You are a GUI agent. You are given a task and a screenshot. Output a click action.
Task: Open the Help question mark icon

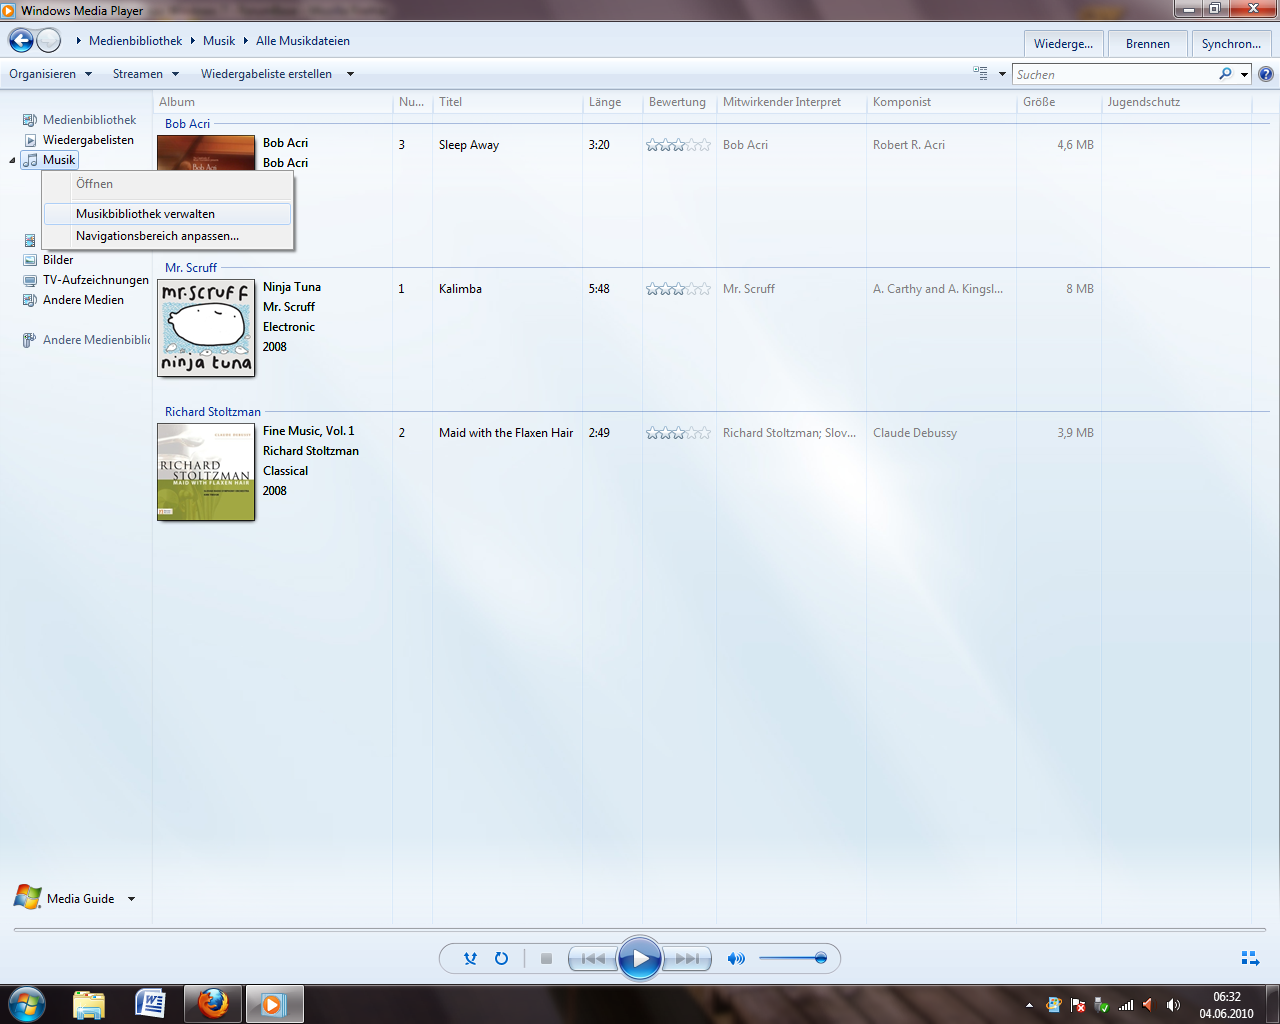(x=1266, y=74)
